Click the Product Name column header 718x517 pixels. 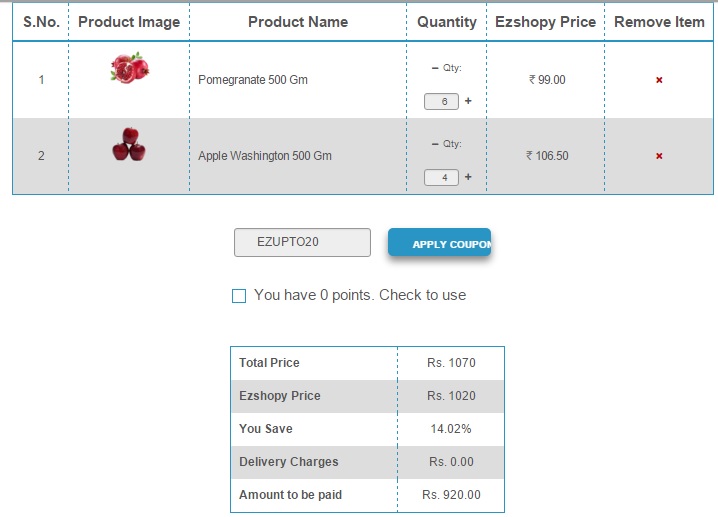point(298,22)
